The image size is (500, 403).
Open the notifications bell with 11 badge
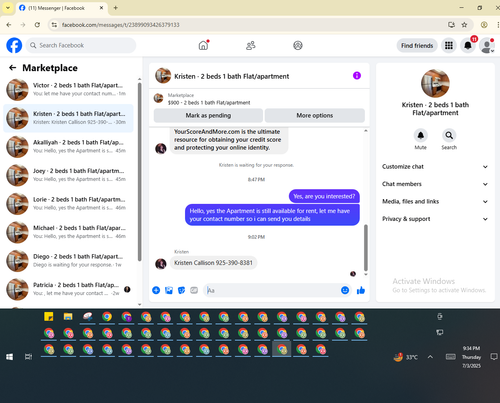(468, 45)
